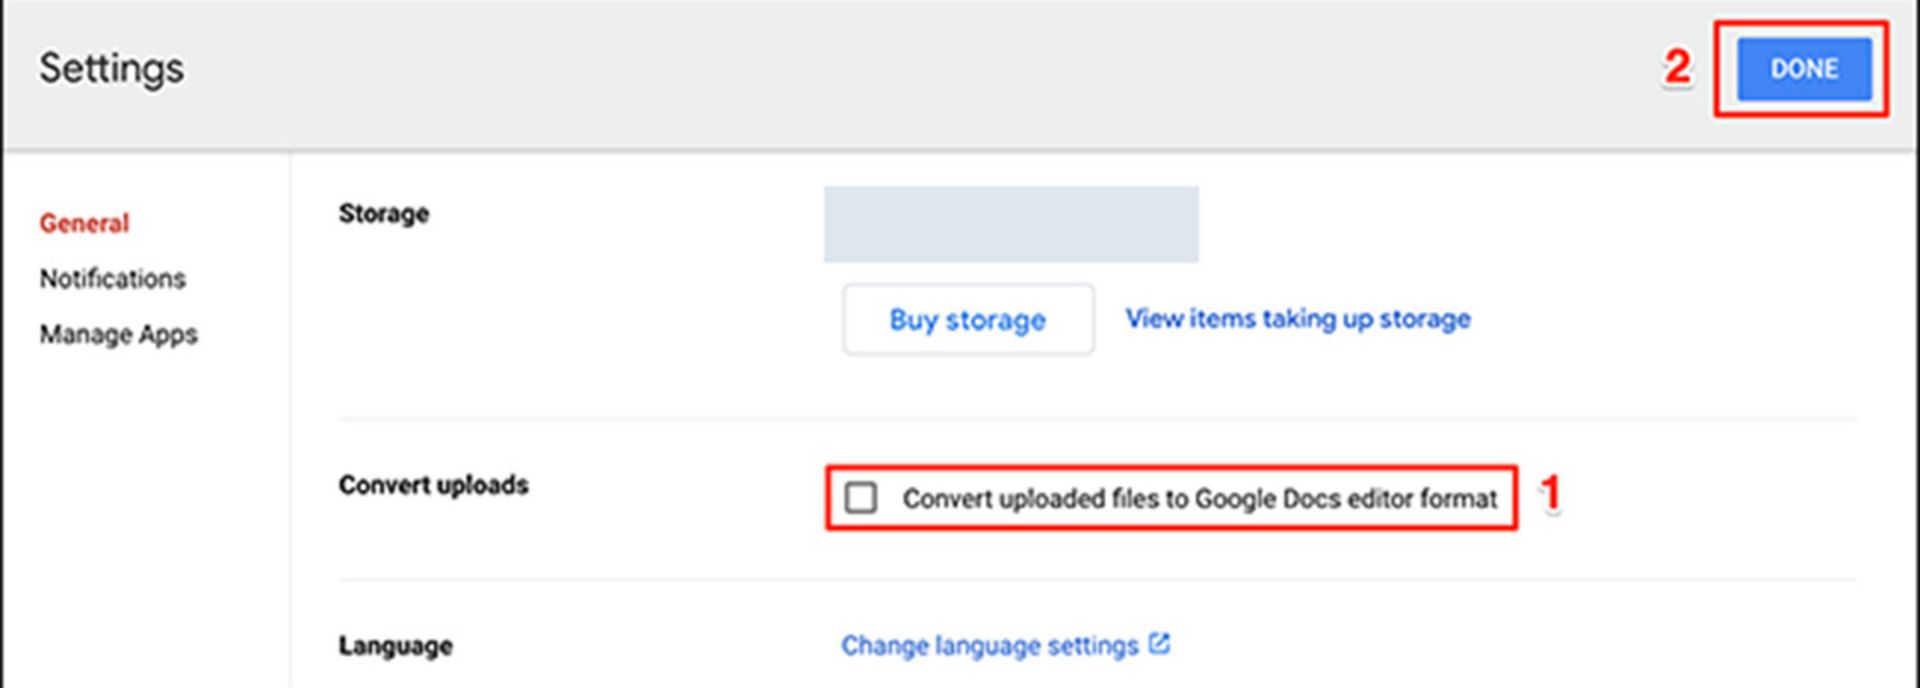The height and width of the screenshot is (688, 1920).
Task: Open the Notifications settings section
Action: [x=112, y=278]
